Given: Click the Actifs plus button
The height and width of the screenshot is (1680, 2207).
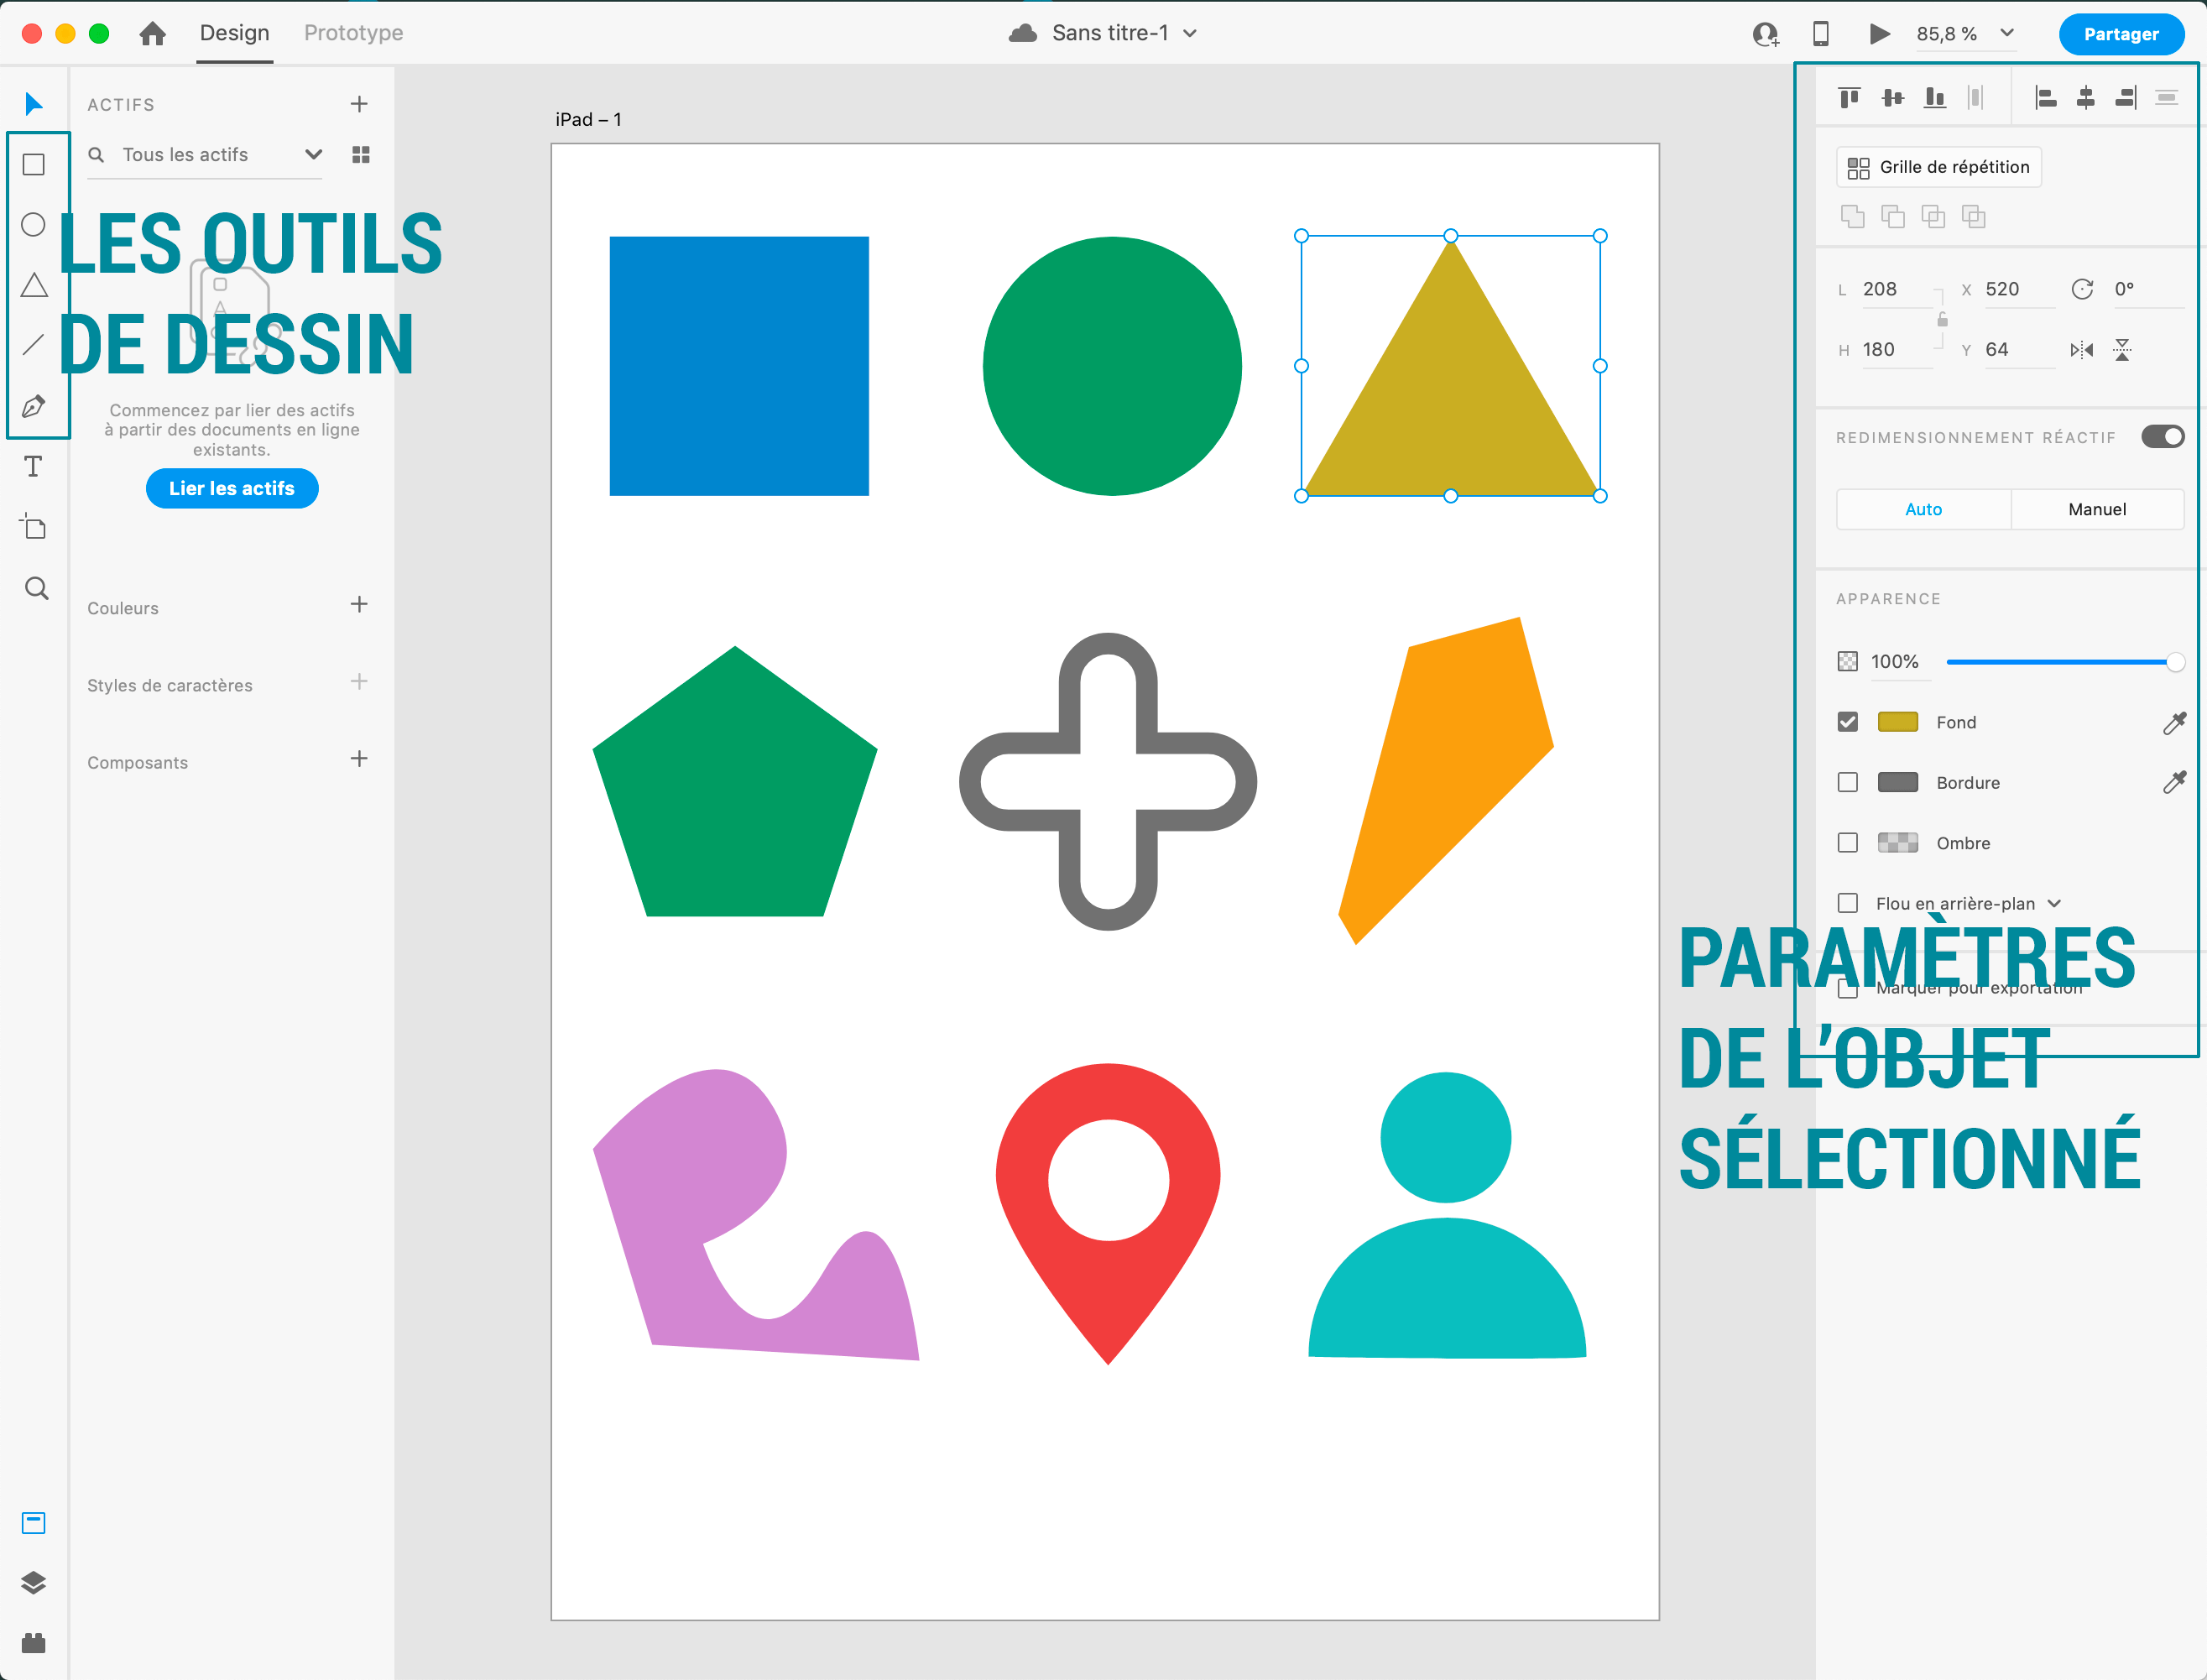Looking at the screenshot, I should (x=359, y=104).
